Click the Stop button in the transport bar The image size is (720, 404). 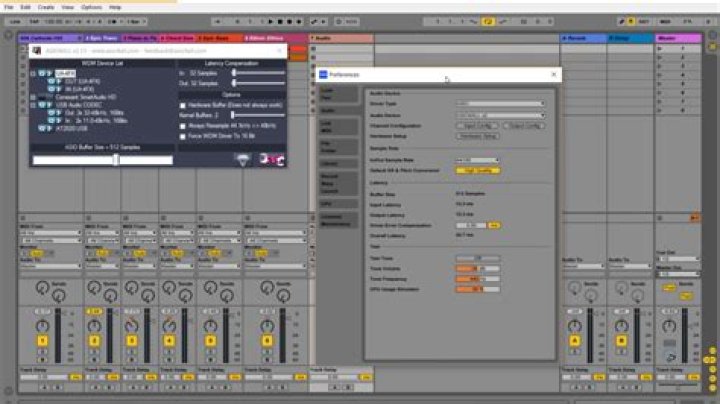(x=280, y=22)
